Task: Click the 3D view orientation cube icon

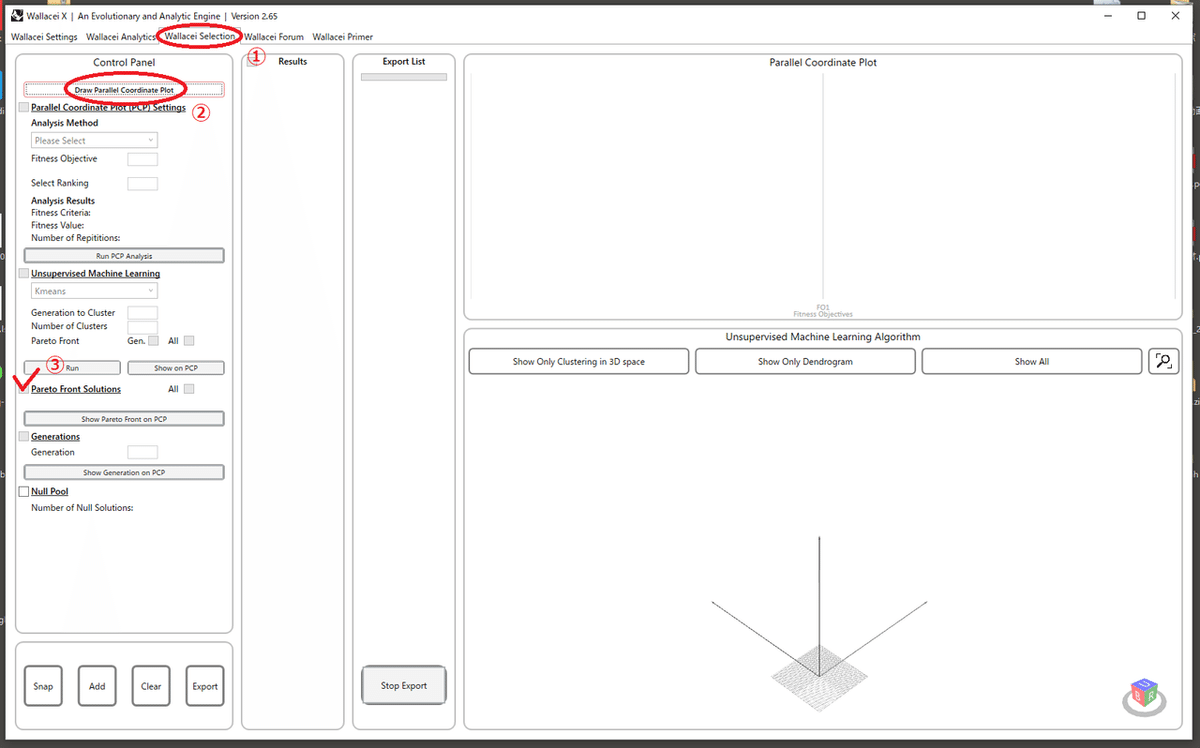Action: [1143, 696]
